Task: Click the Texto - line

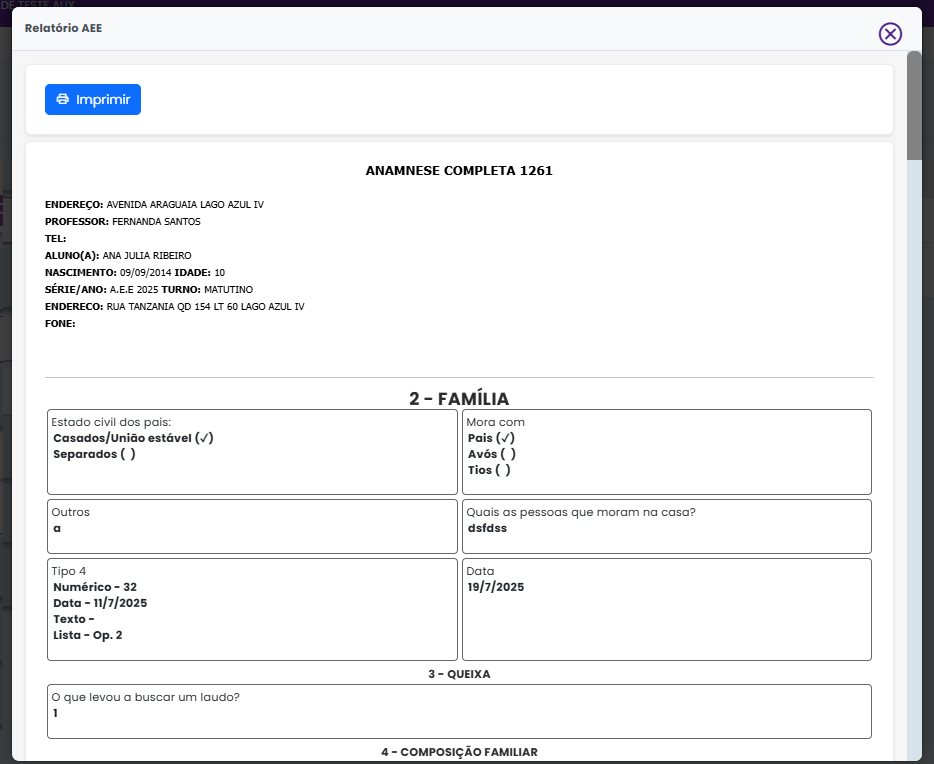Action: [74, 619]
